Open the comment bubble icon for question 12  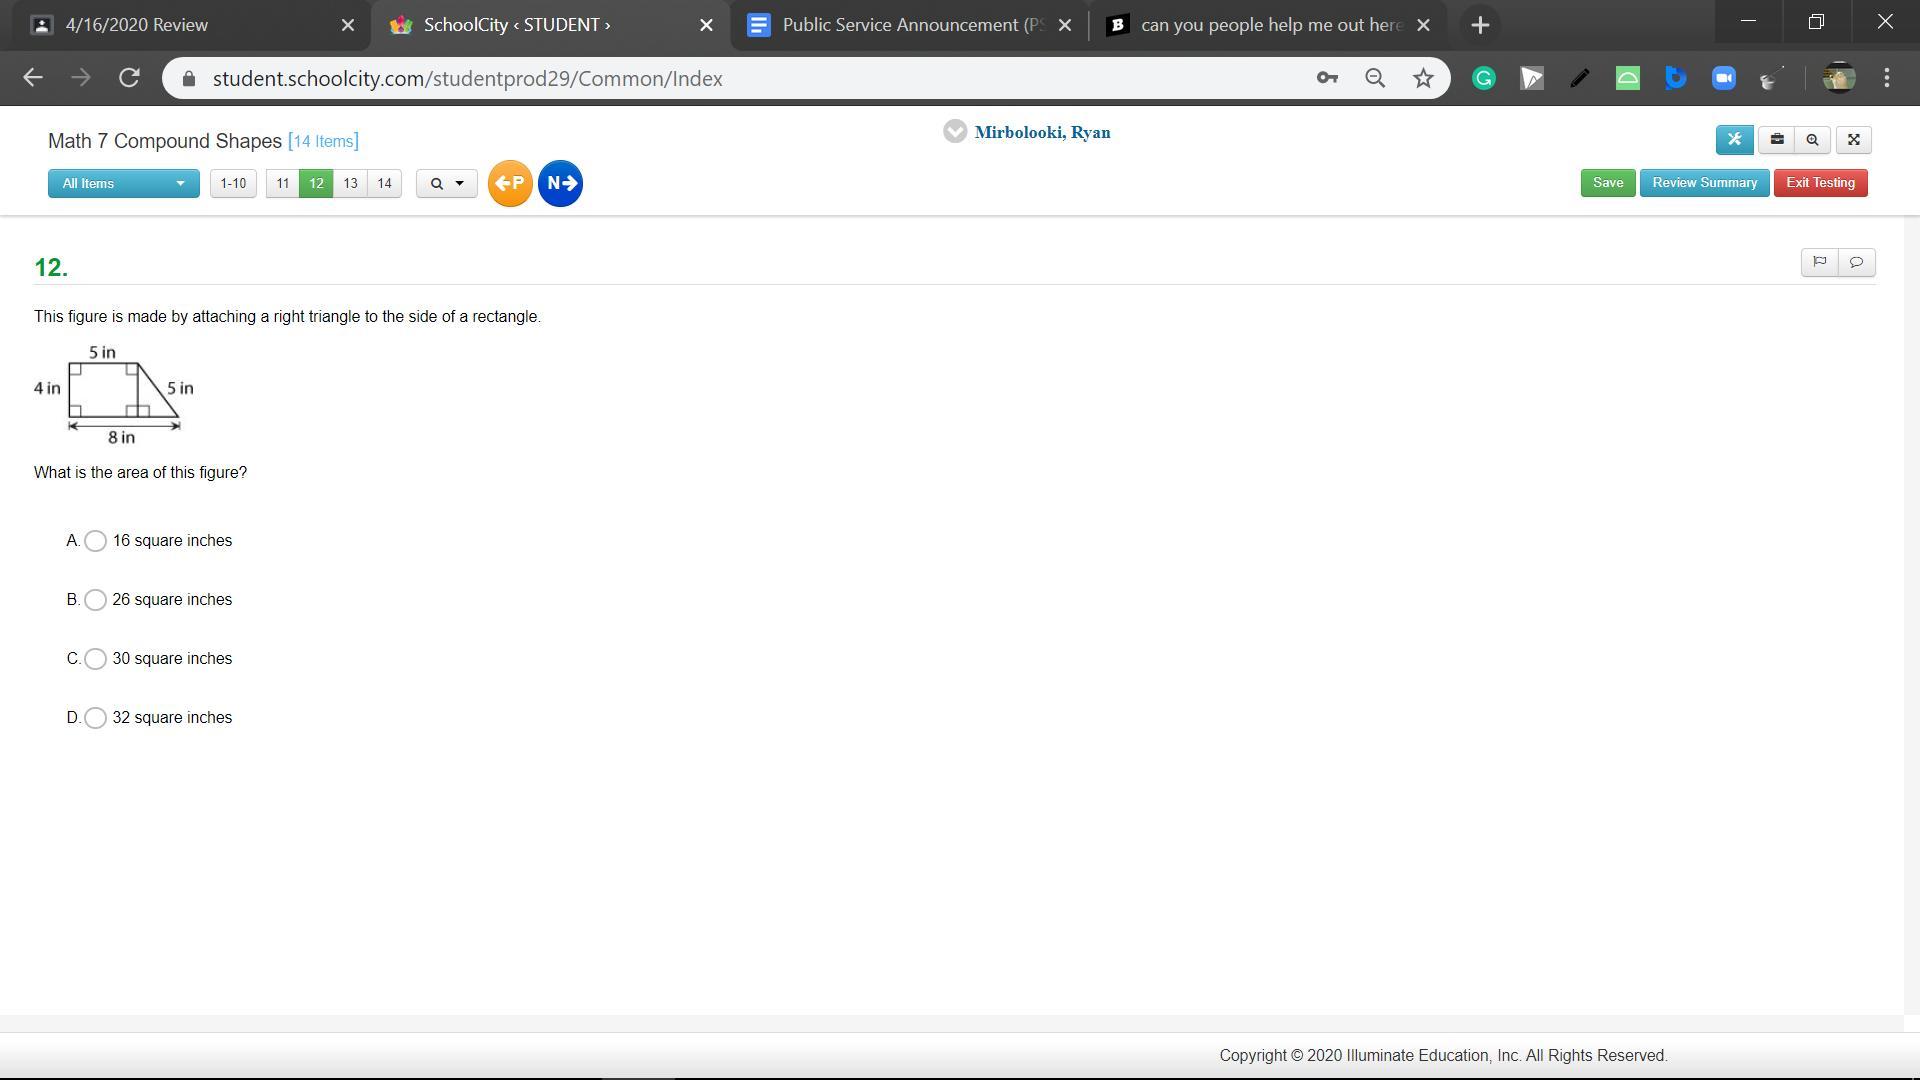[1856, 262]
